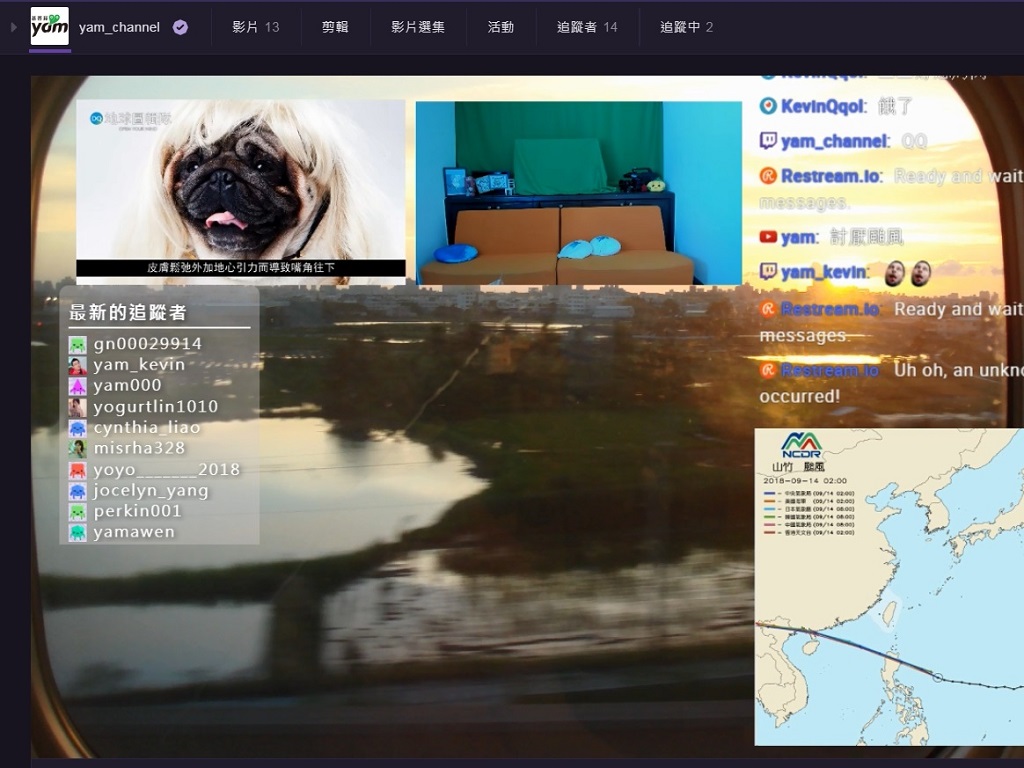Click the avatar icon beside gn00029914

(x=77, y=344)
